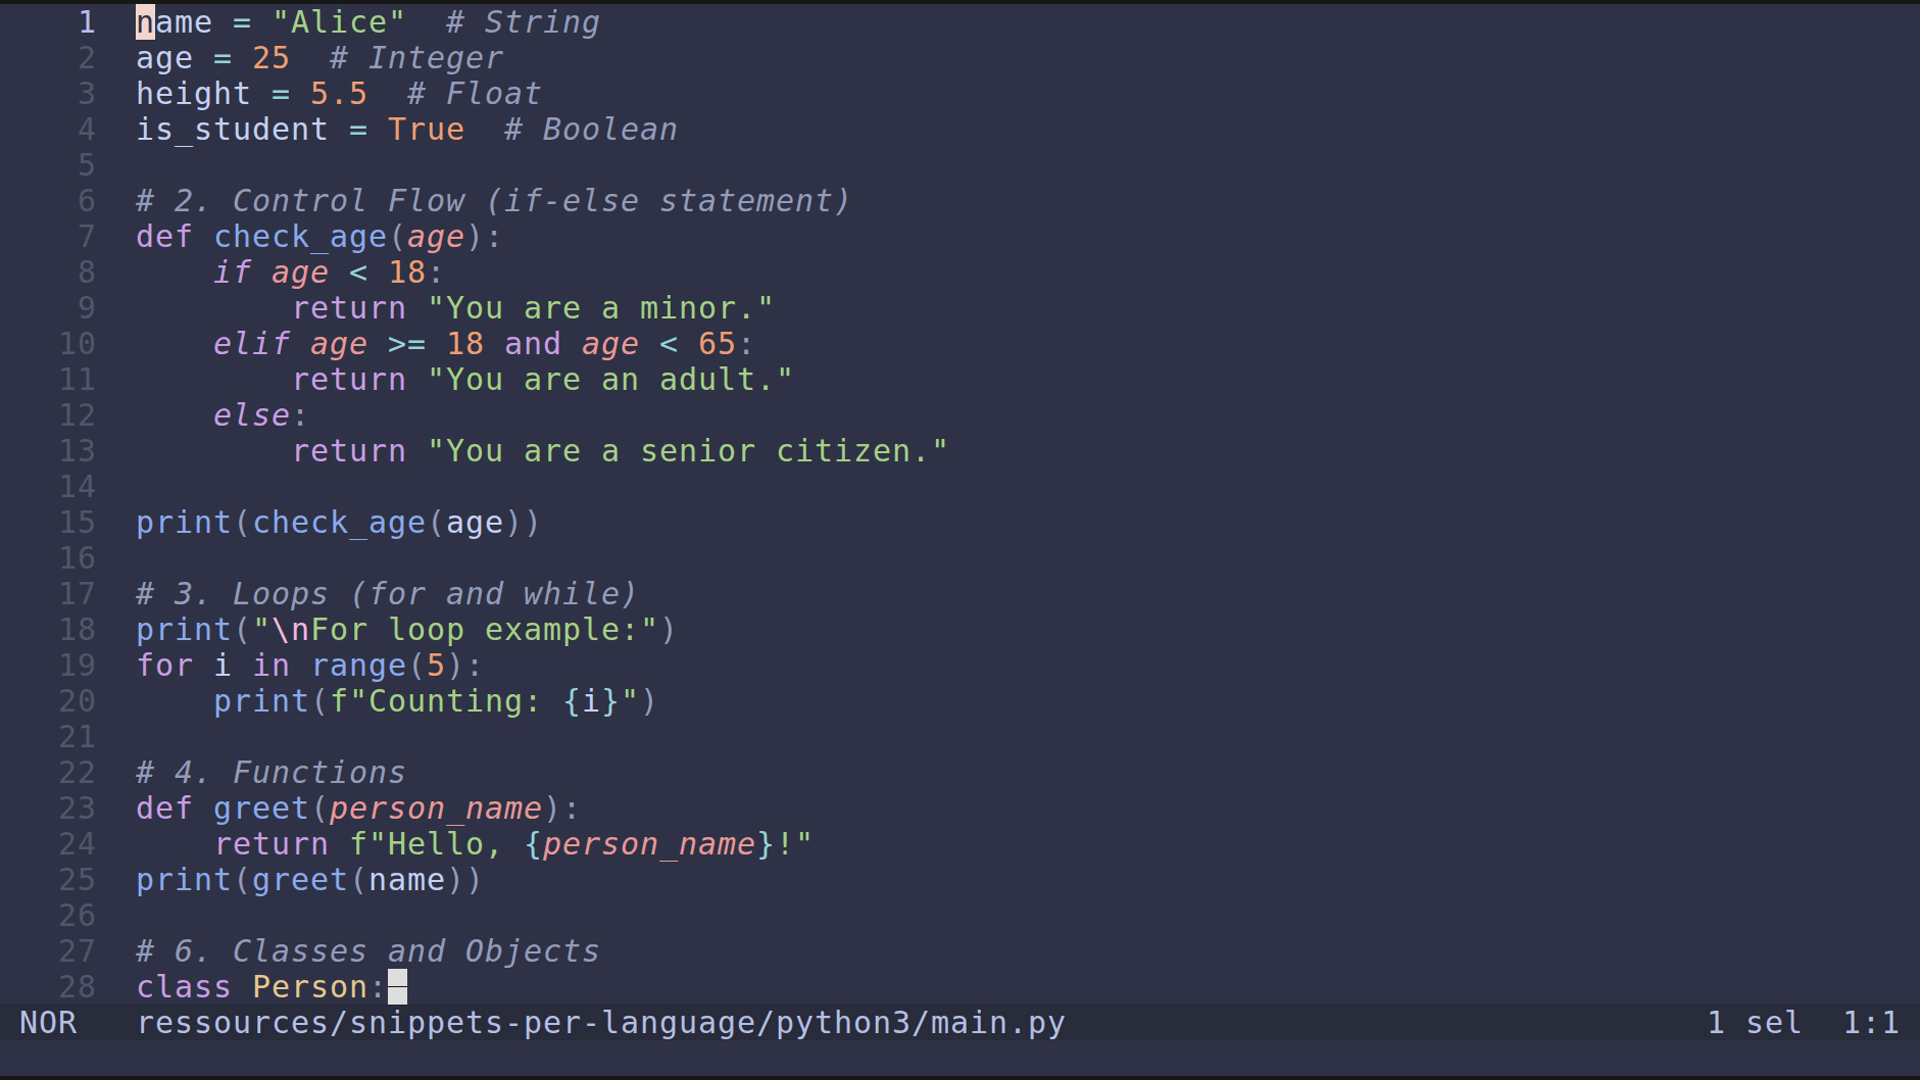Image resolution: width=1920 pixels, height=1080 pixels.
Task: Click the 'elif' keyword on line 10
Action: tap(251, 343)
